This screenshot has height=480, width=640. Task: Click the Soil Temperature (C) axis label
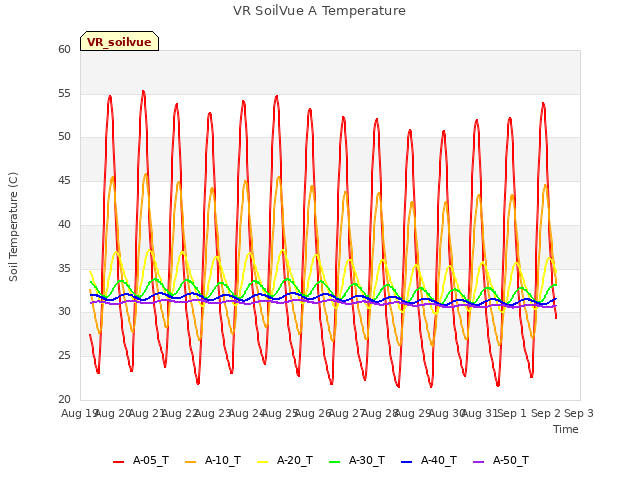[13, 227]
